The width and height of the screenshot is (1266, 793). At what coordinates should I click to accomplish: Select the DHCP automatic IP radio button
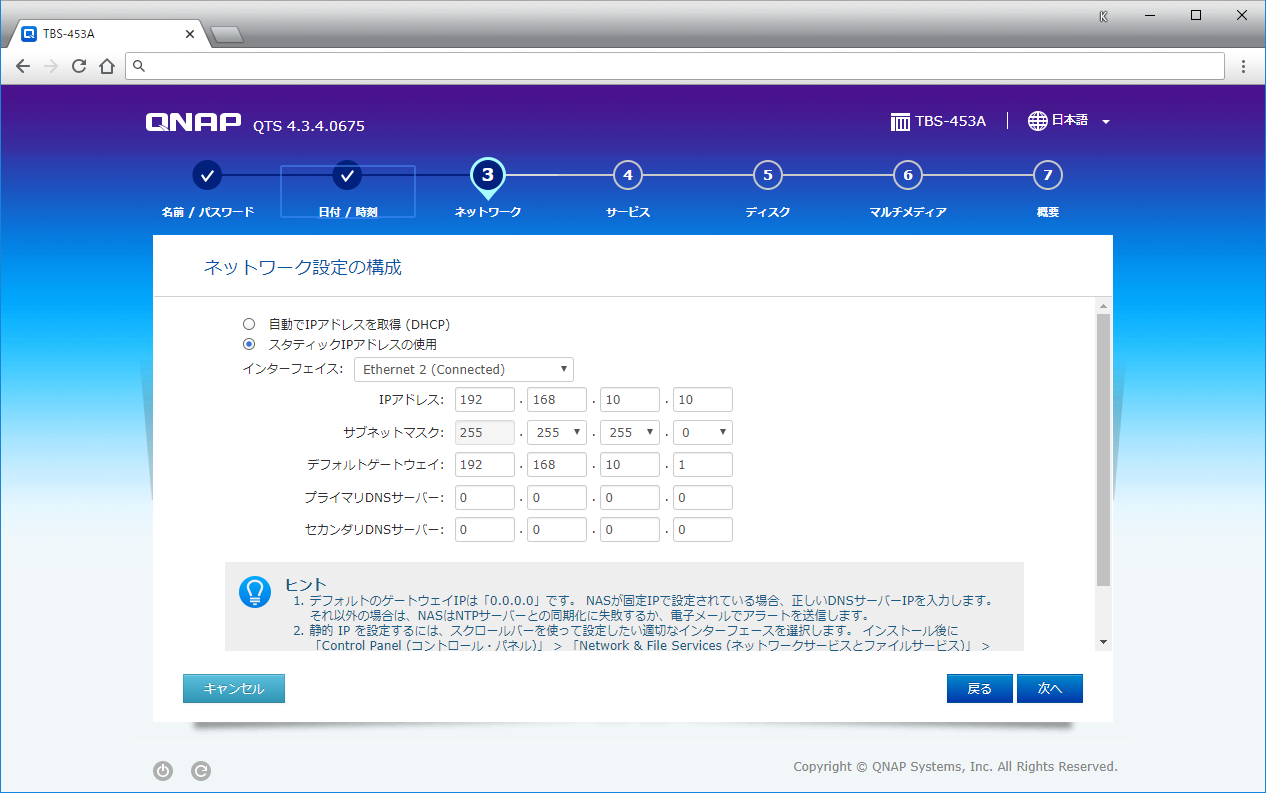coord(249,324)
